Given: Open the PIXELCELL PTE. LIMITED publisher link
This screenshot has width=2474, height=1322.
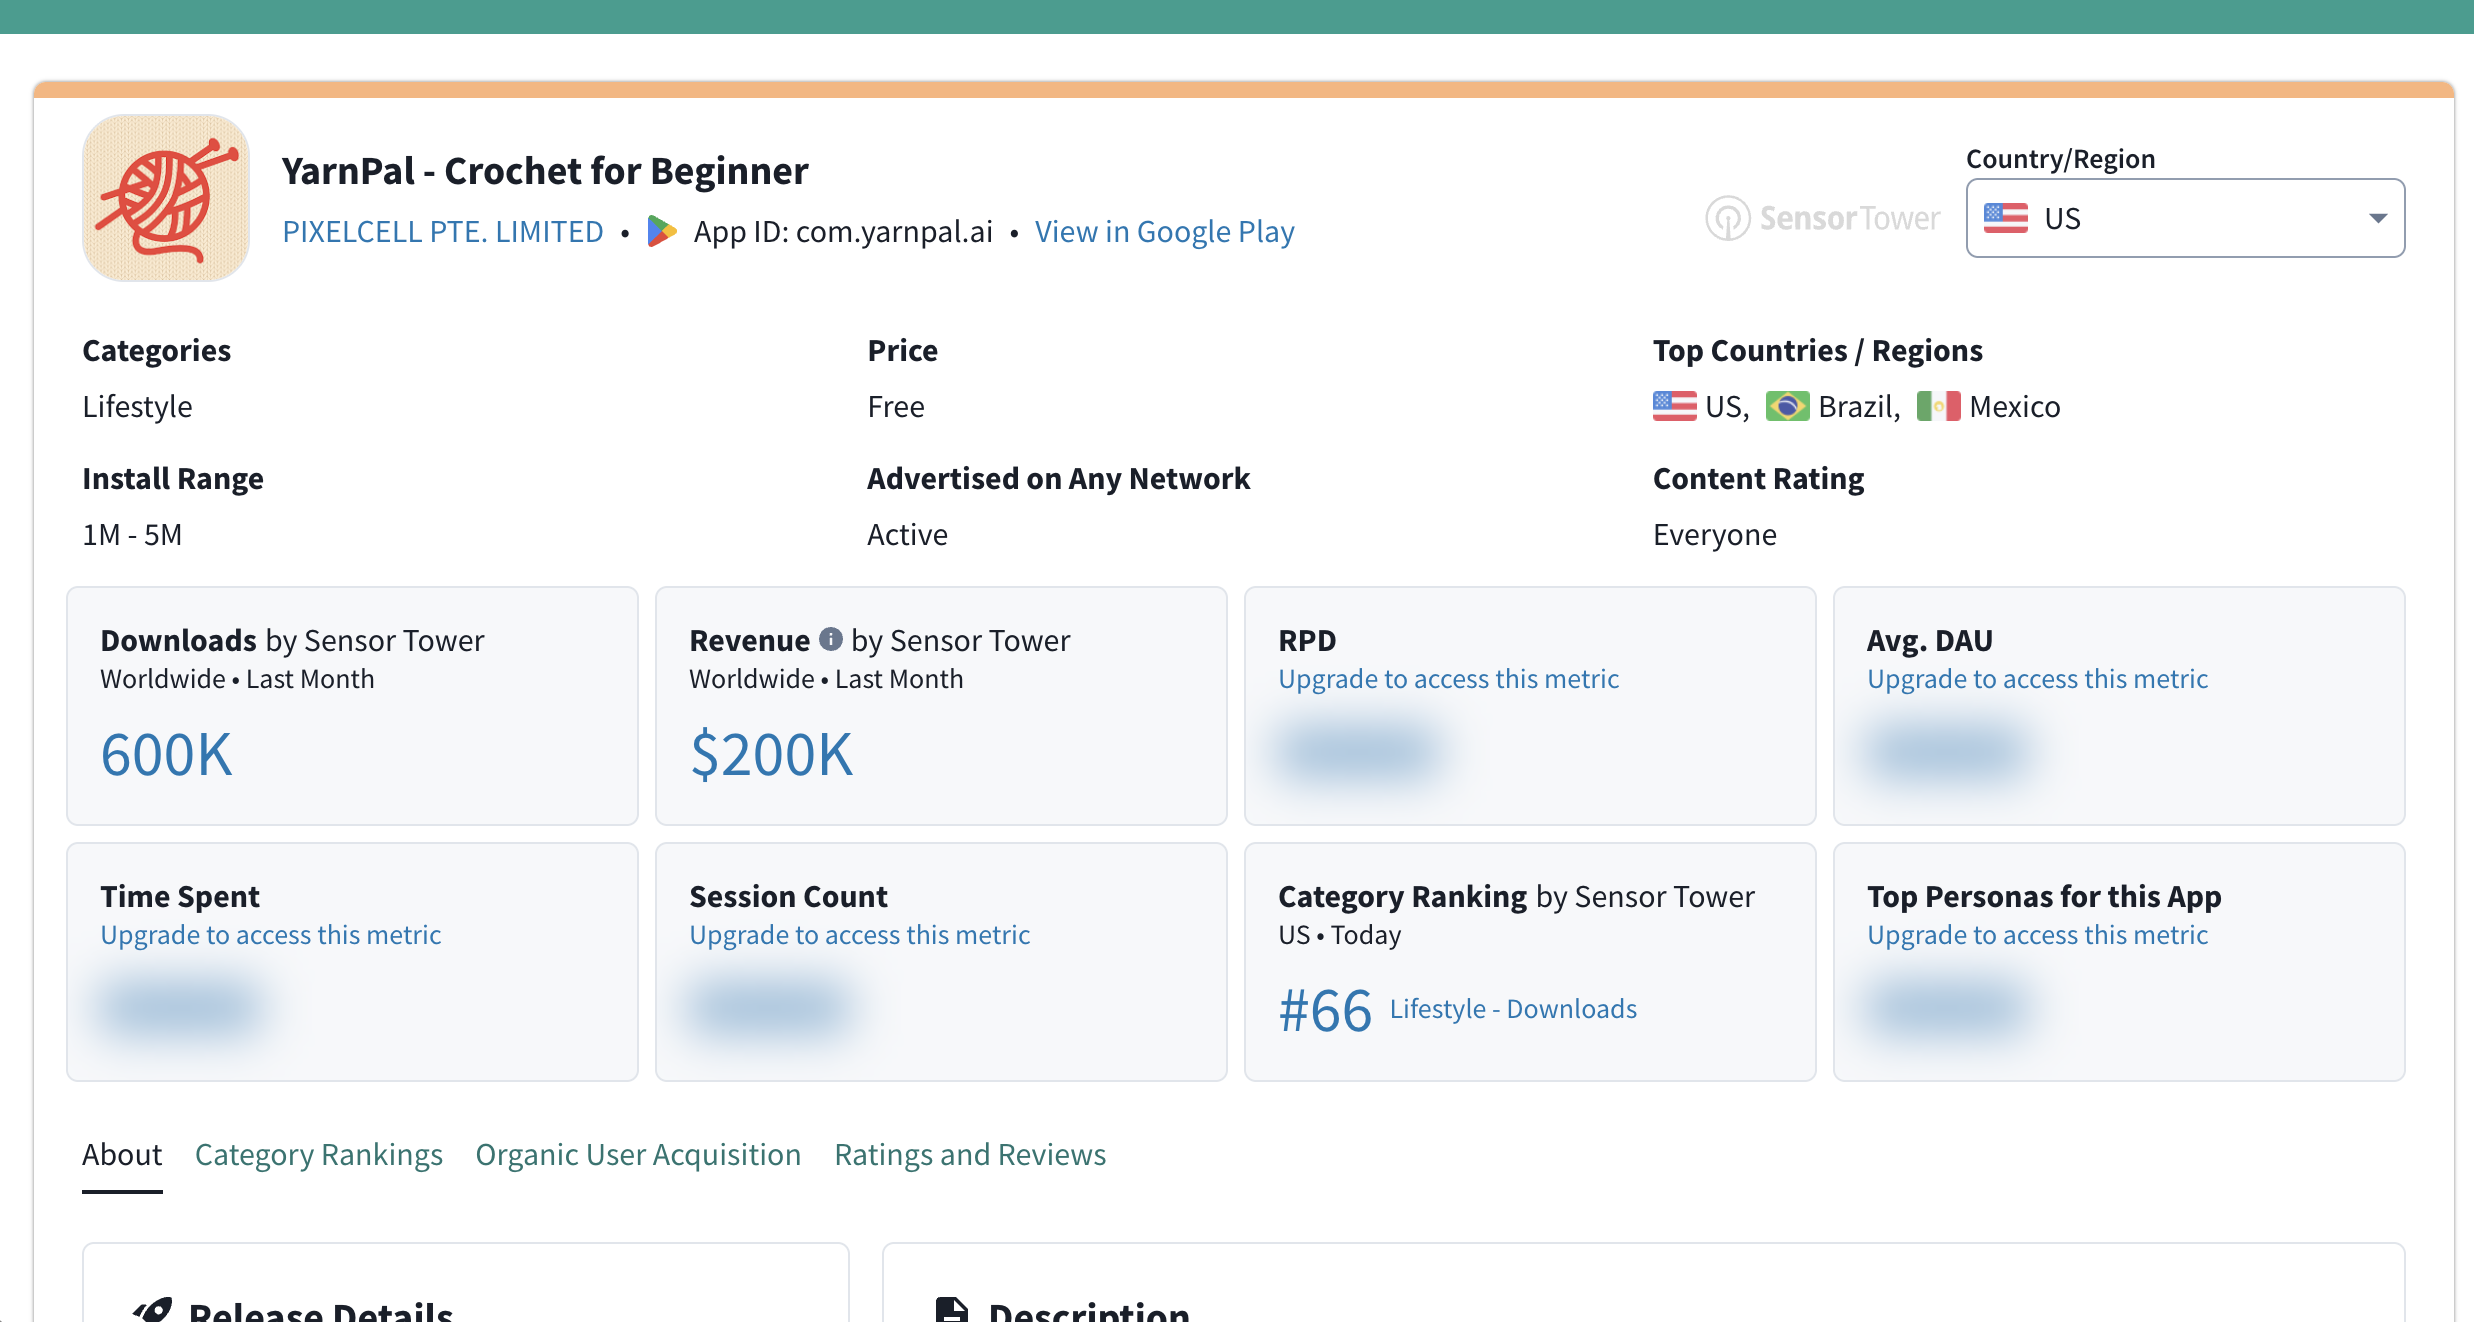Looking at the screenshot, I should coord(443,231).
